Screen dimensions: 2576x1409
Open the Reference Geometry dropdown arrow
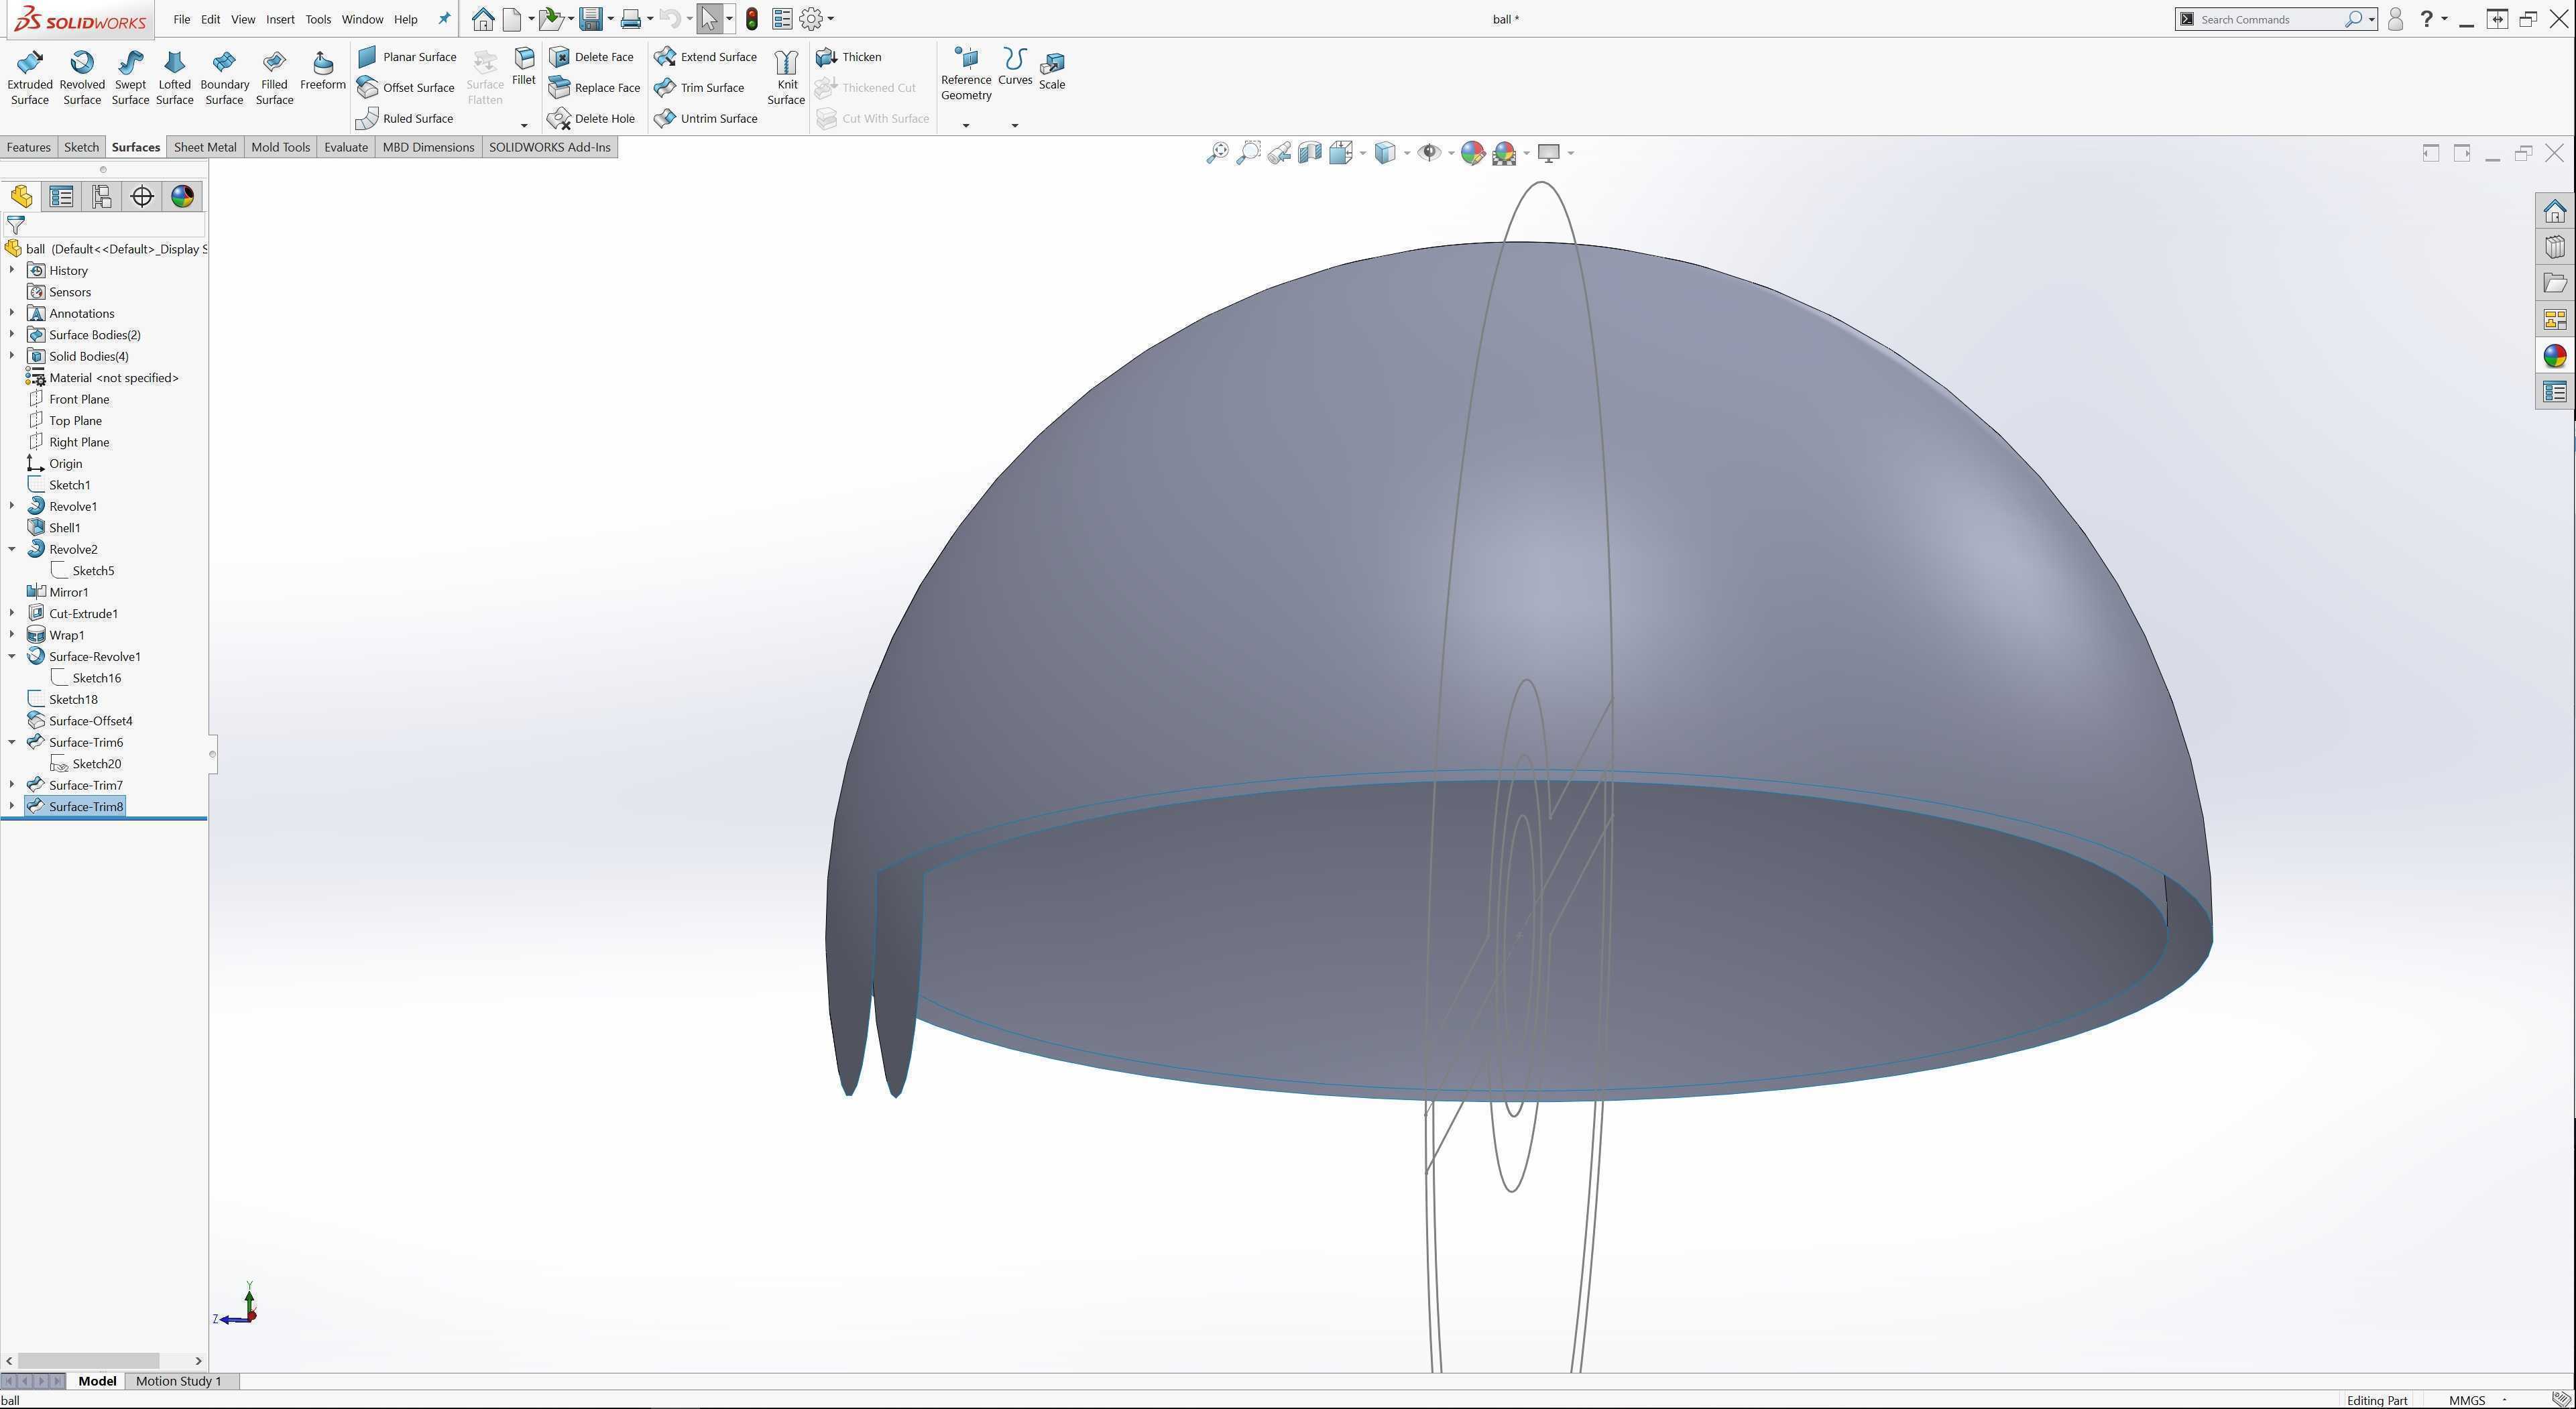pyautogui.click(x=966, y=126)
